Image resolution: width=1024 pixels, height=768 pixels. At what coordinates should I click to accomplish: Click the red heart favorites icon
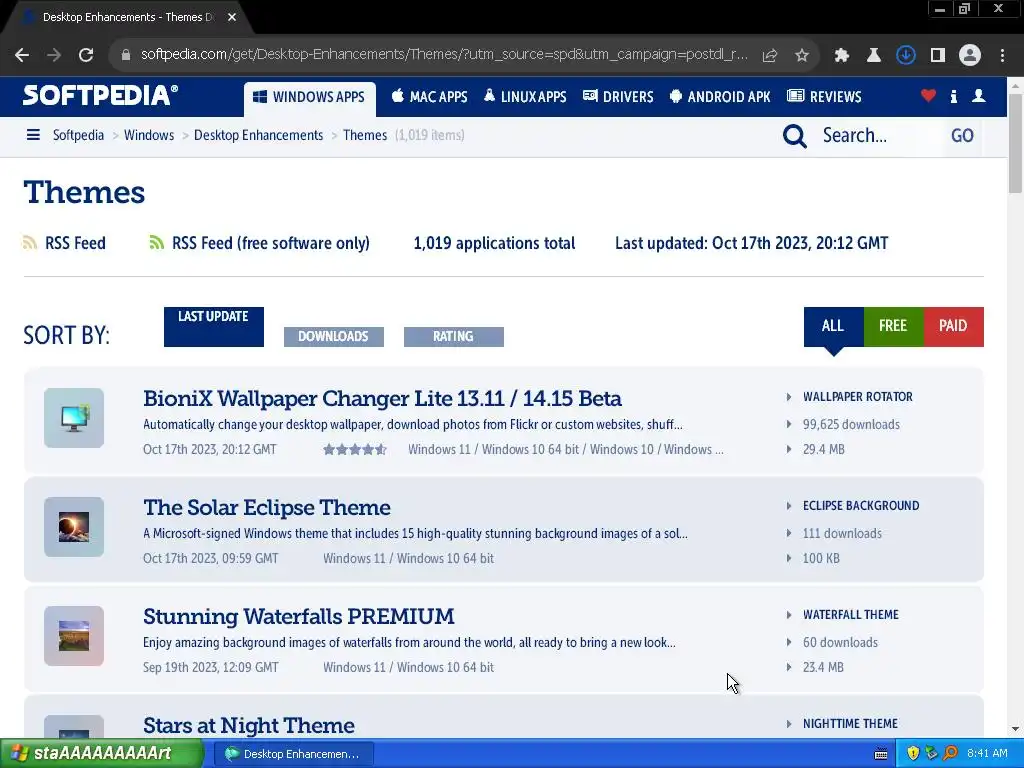click(928, 96)
